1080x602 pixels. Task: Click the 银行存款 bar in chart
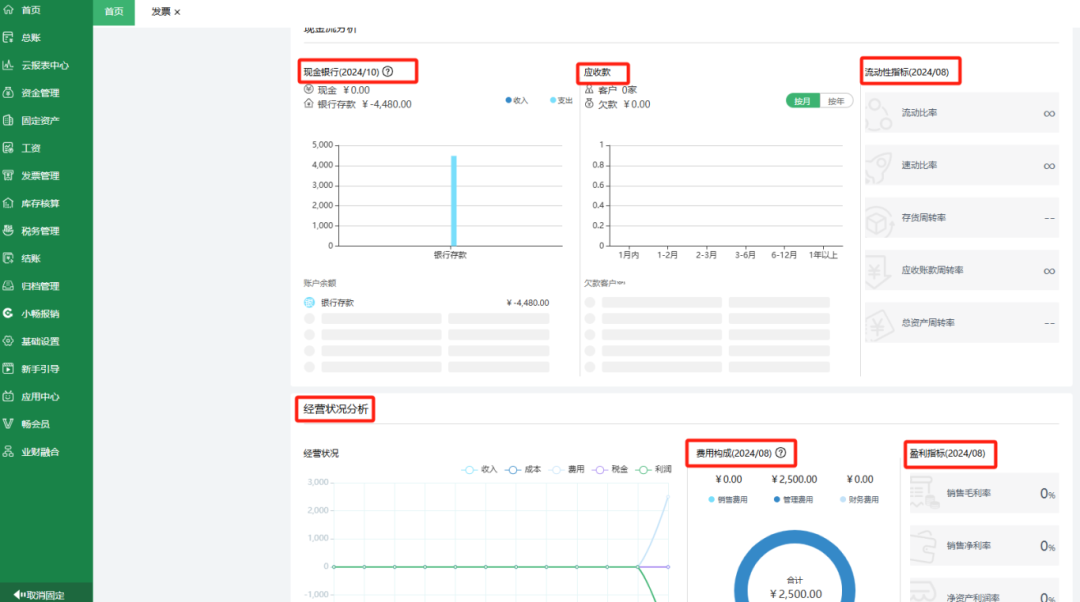453,200
